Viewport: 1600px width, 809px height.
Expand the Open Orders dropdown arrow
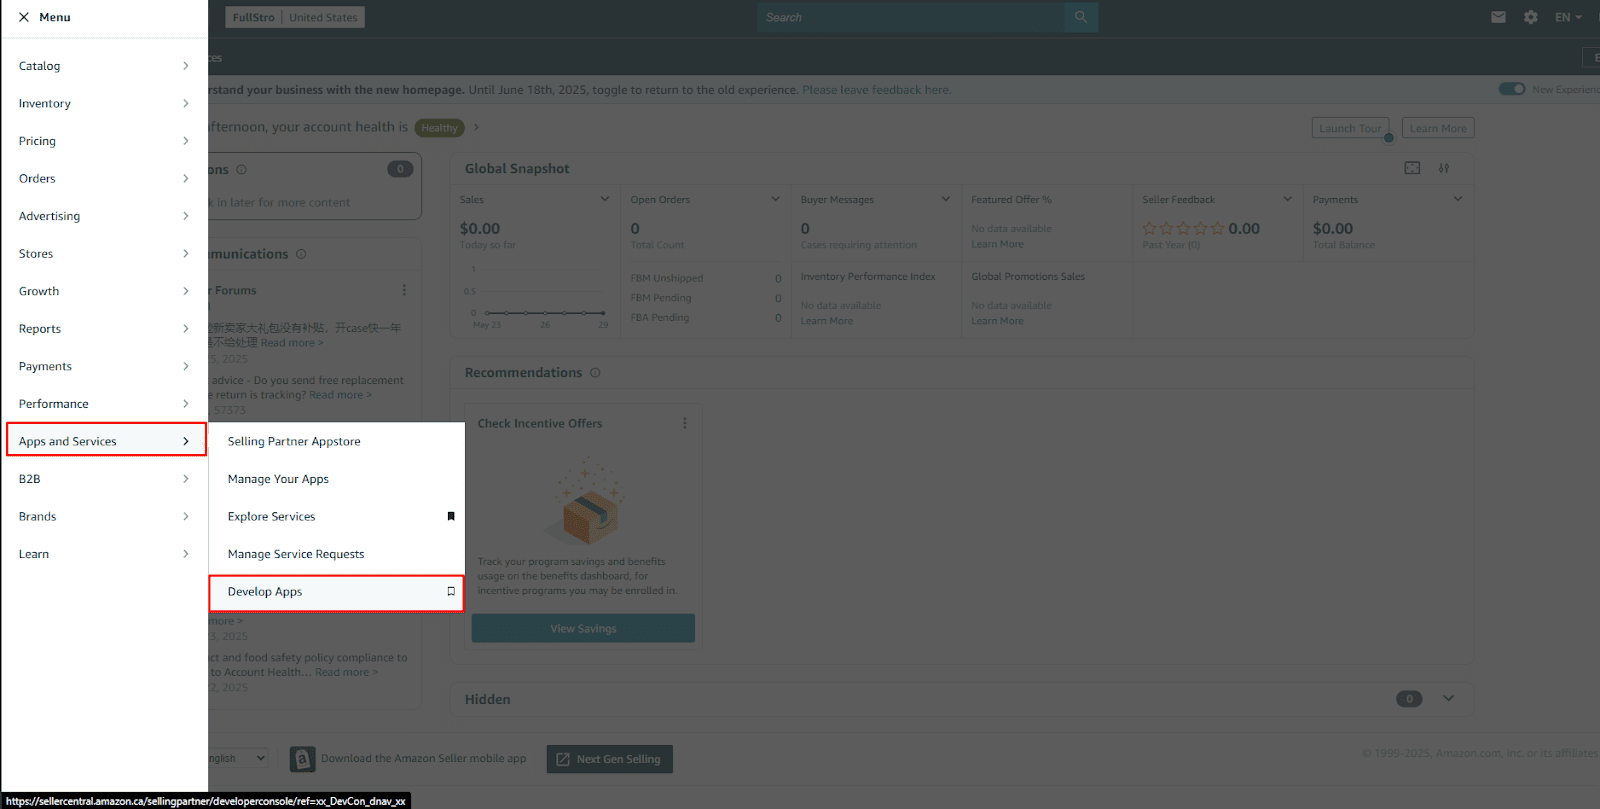click(x=775, y=199)
